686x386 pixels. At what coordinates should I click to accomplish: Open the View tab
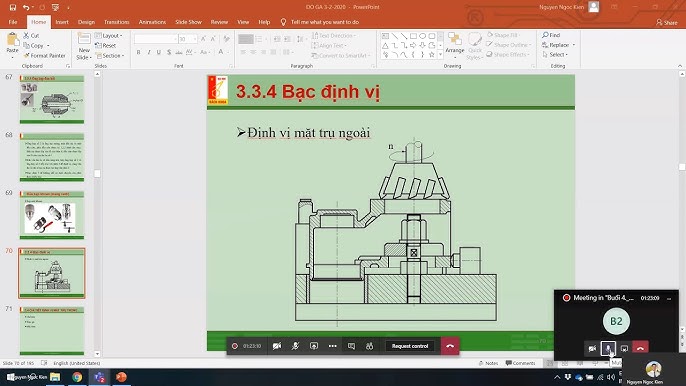click(x=243, y=22)
